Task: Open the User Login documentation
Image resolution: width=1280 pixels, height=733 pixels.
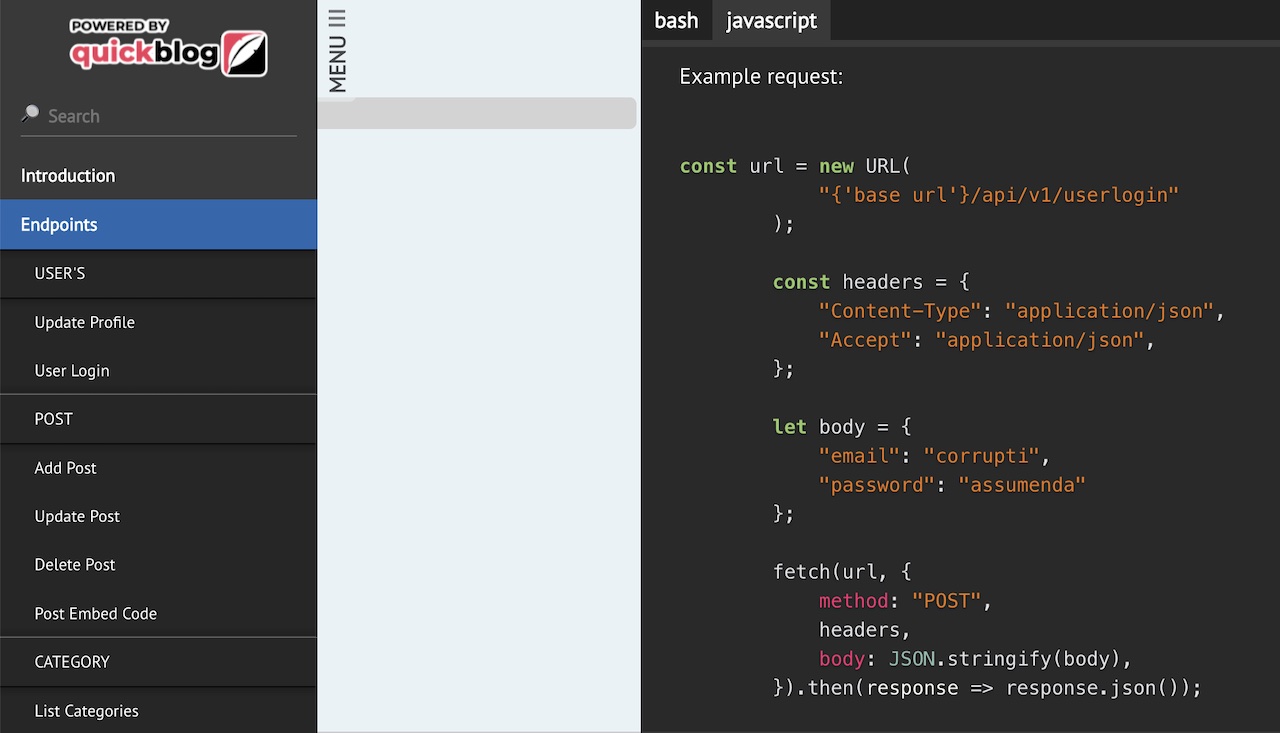Action: pyautogui.click(x=71, y=370)
